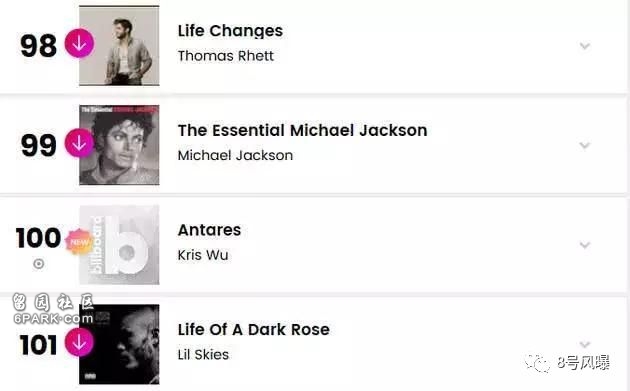The width and height of the screenshot is (630, 391).
Task: Open the Life Of A Dark Rose cover
Action: pos(119,344)
